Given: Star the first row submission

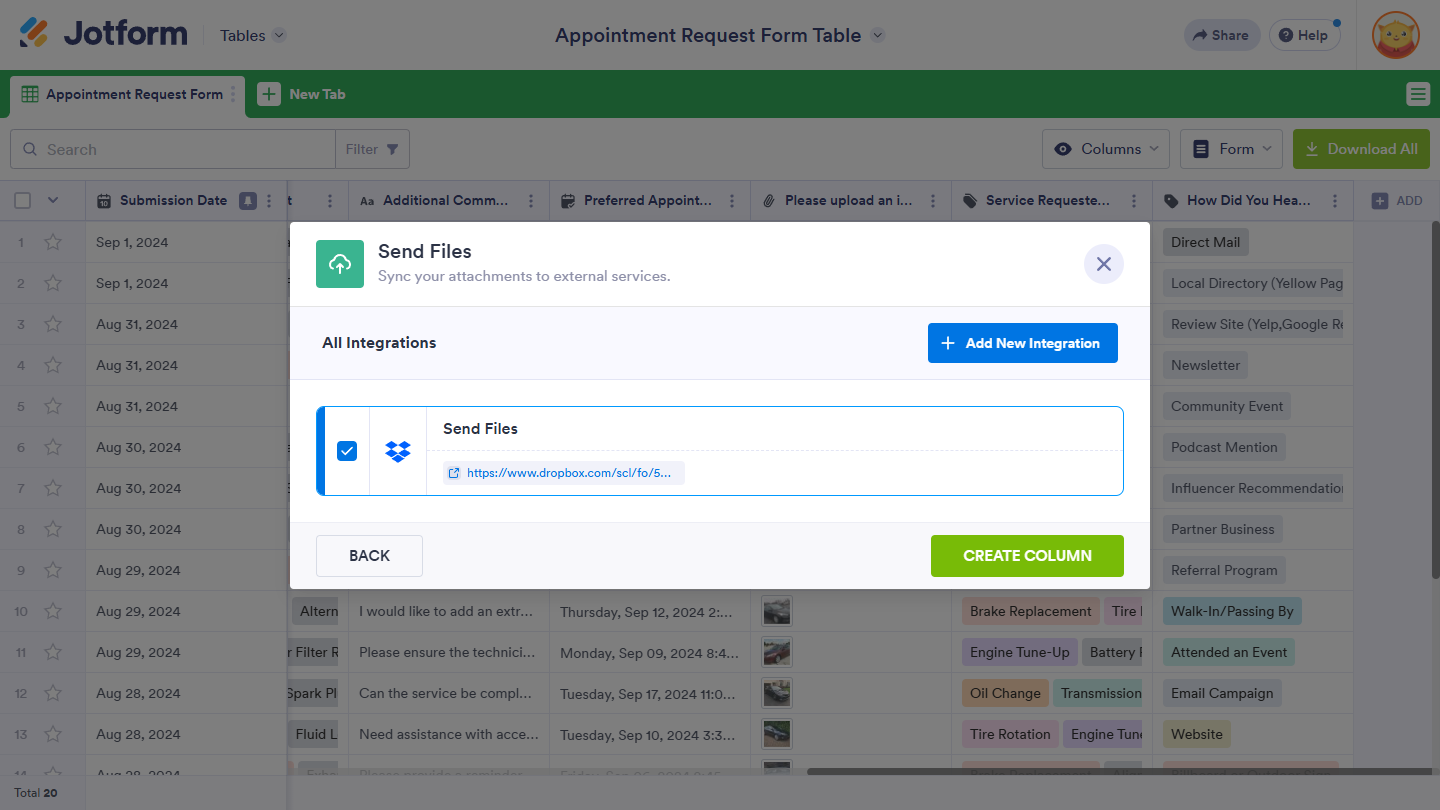Looking at the screenshot, I should (53, 242).
